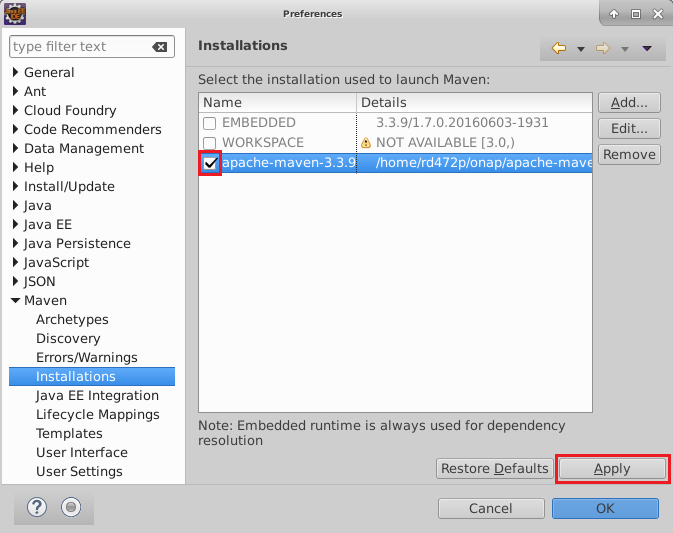Expand the Help tree node

tap(15, 167)
